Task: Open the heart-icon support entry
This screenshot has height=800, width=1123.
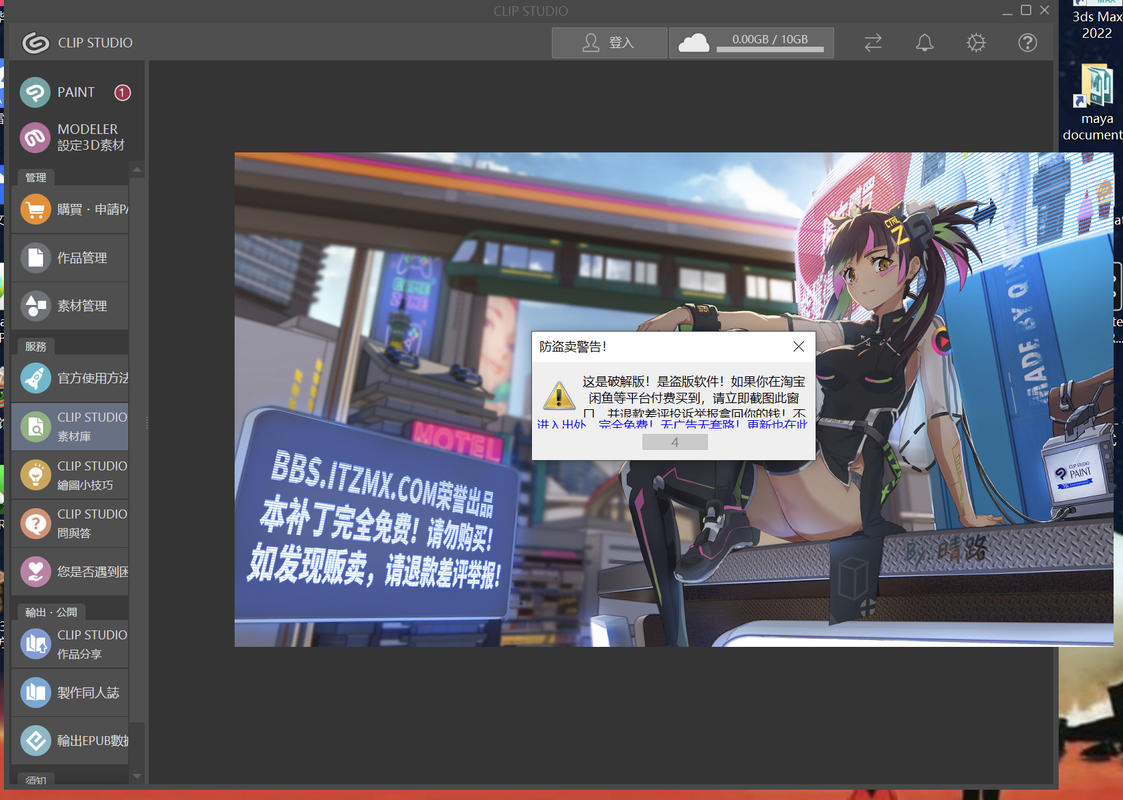Action: (x=70, y=572)
